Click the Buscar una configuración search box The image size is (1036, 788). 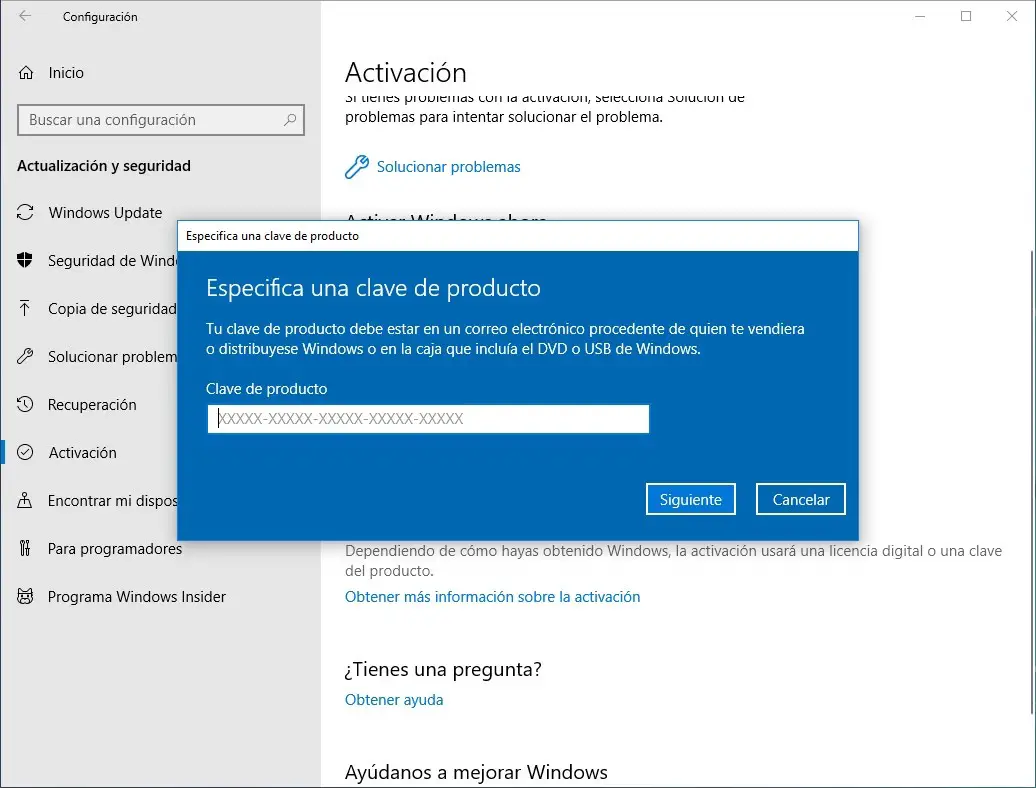click(x=161, y=120)
